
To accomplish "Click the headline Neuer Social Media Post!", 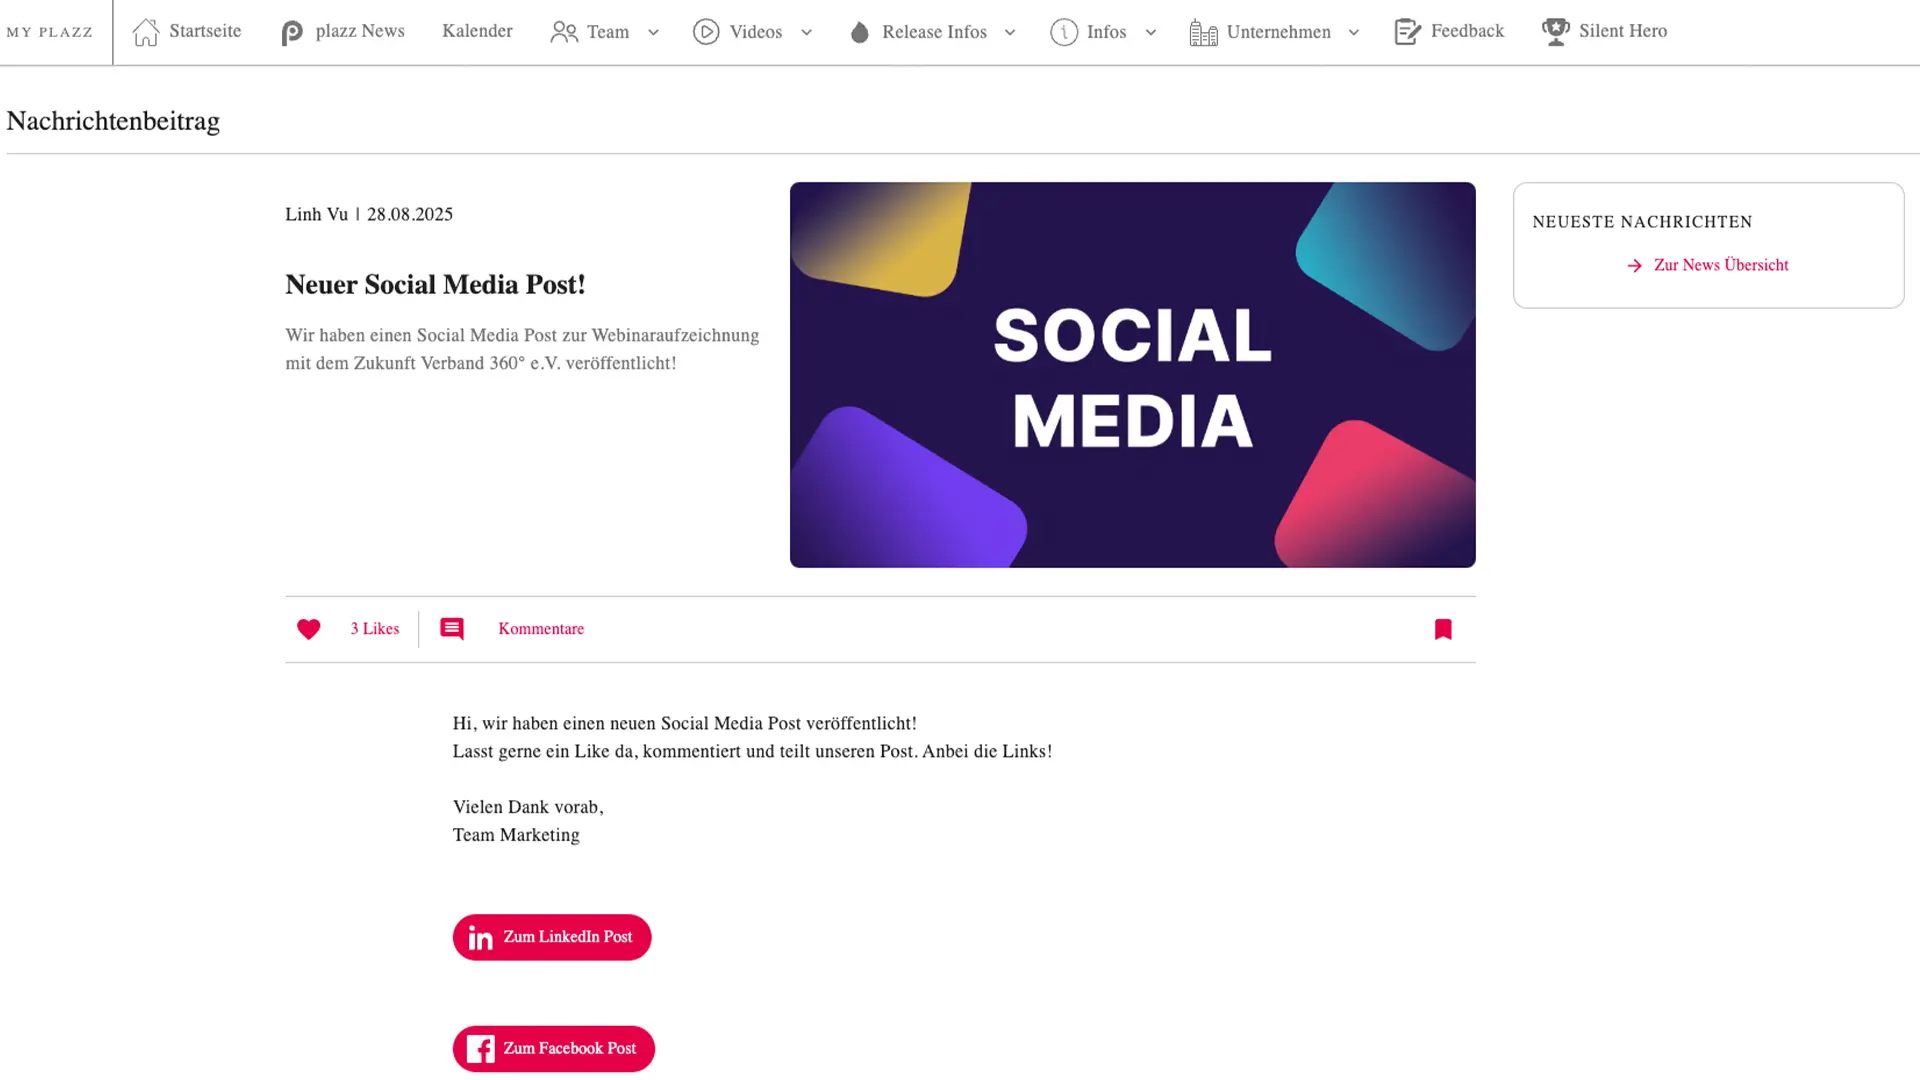I will [x=435, y=285].
